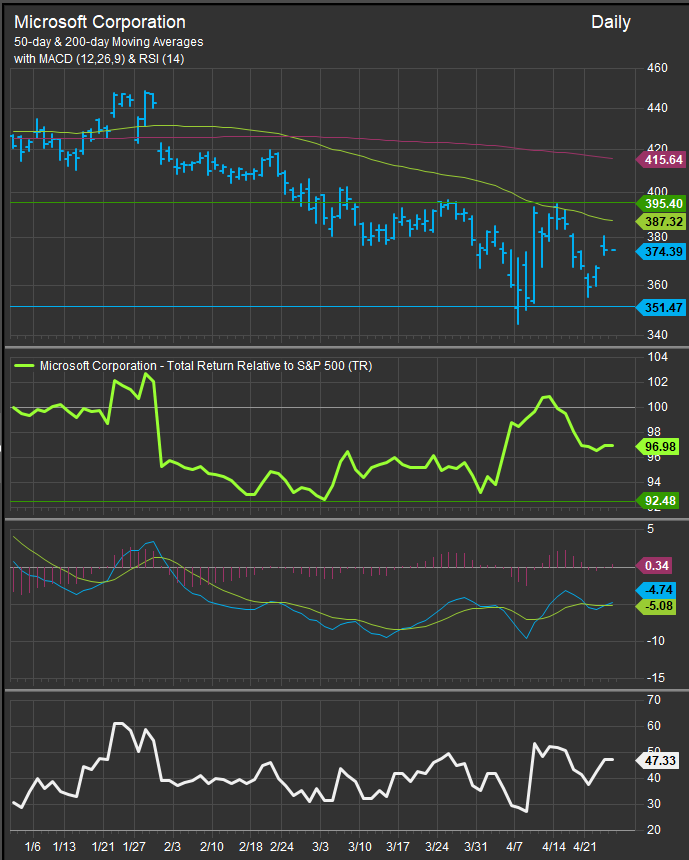Click the 92.48 relative return low tag
Viewport: 689px width, 860px height.
pyautogui.click(x=657, y=500)
